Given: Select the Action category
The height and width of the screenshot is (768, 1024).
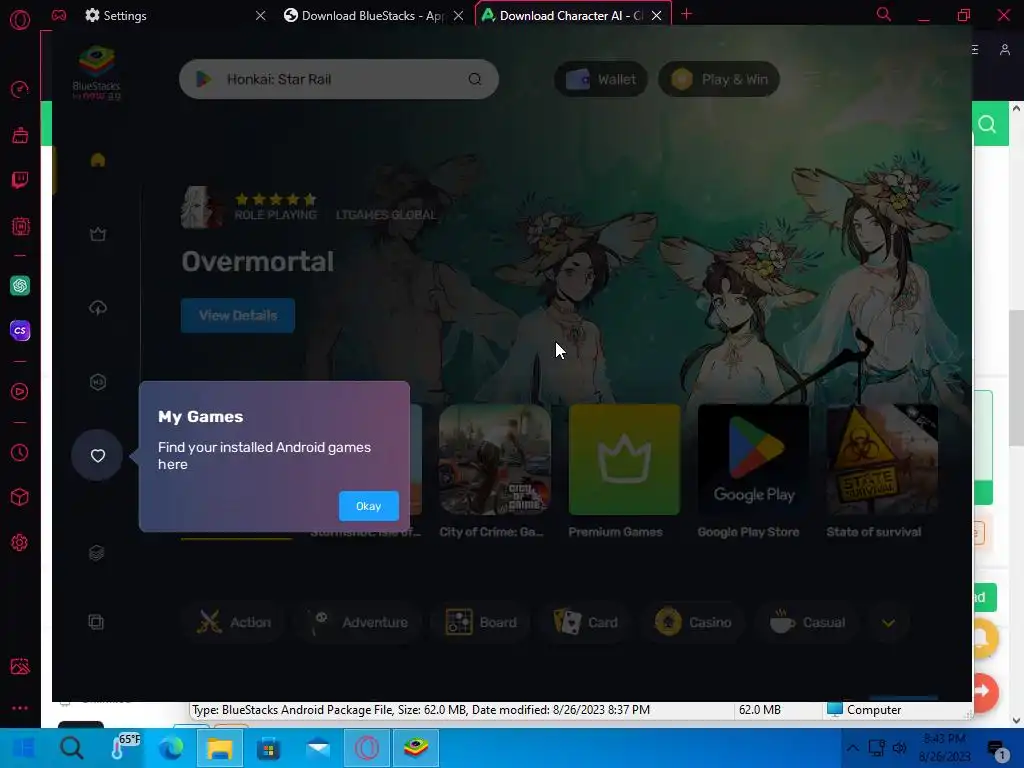Looking at the screenshot, I should click(234, 622).
